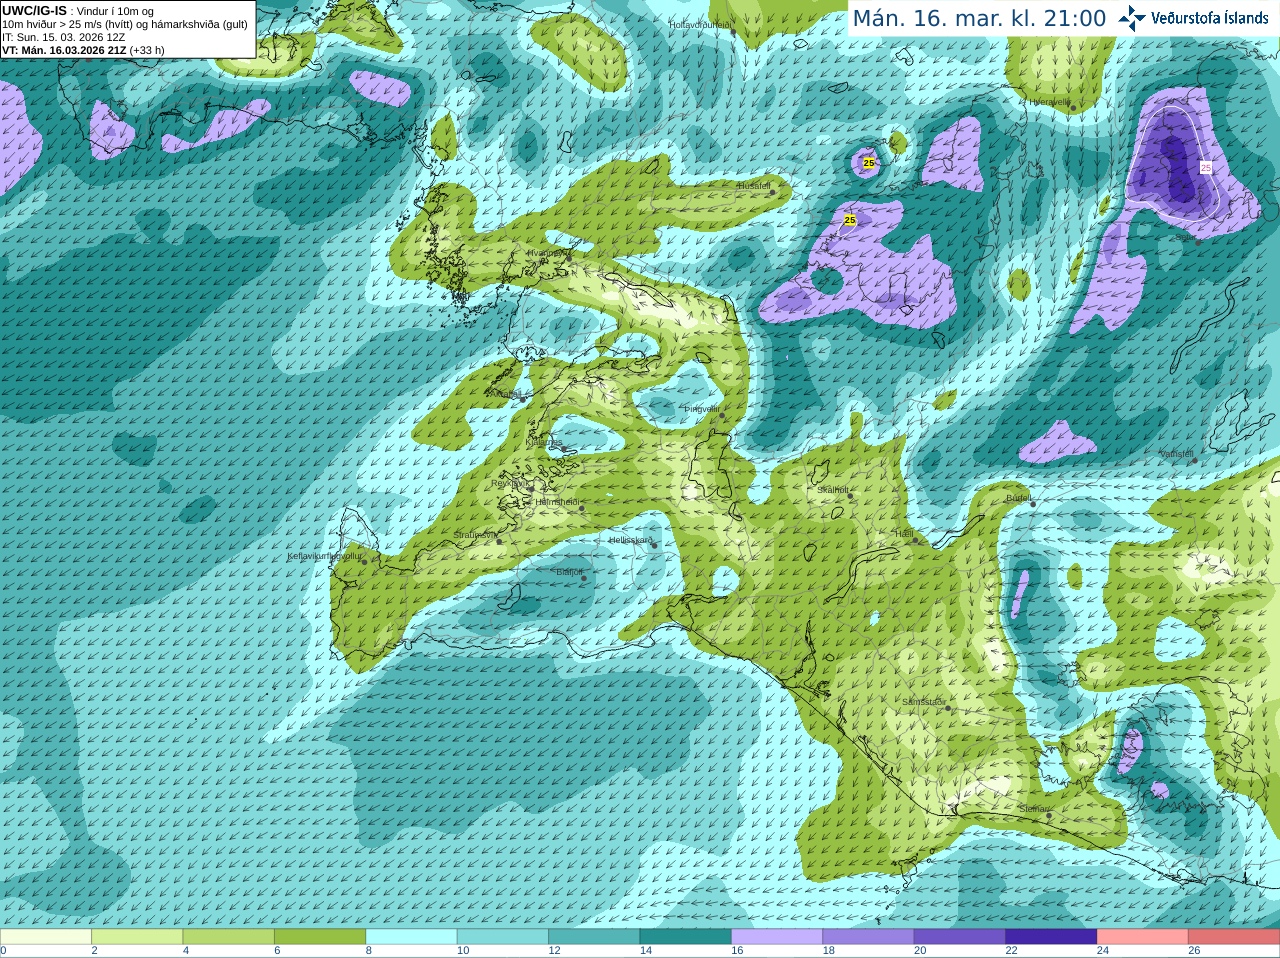
Task: Click the Sámsstaðir station marker
Action: (x=948, y=708)
